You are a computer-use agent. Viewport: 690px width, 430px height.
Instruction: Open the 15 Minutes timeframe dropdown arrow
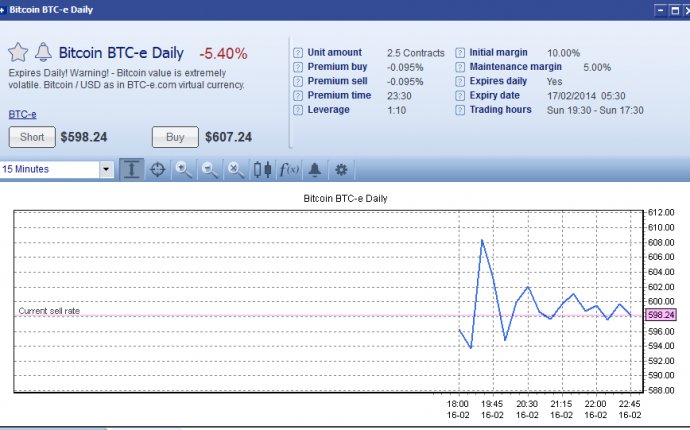click(106, 169)
